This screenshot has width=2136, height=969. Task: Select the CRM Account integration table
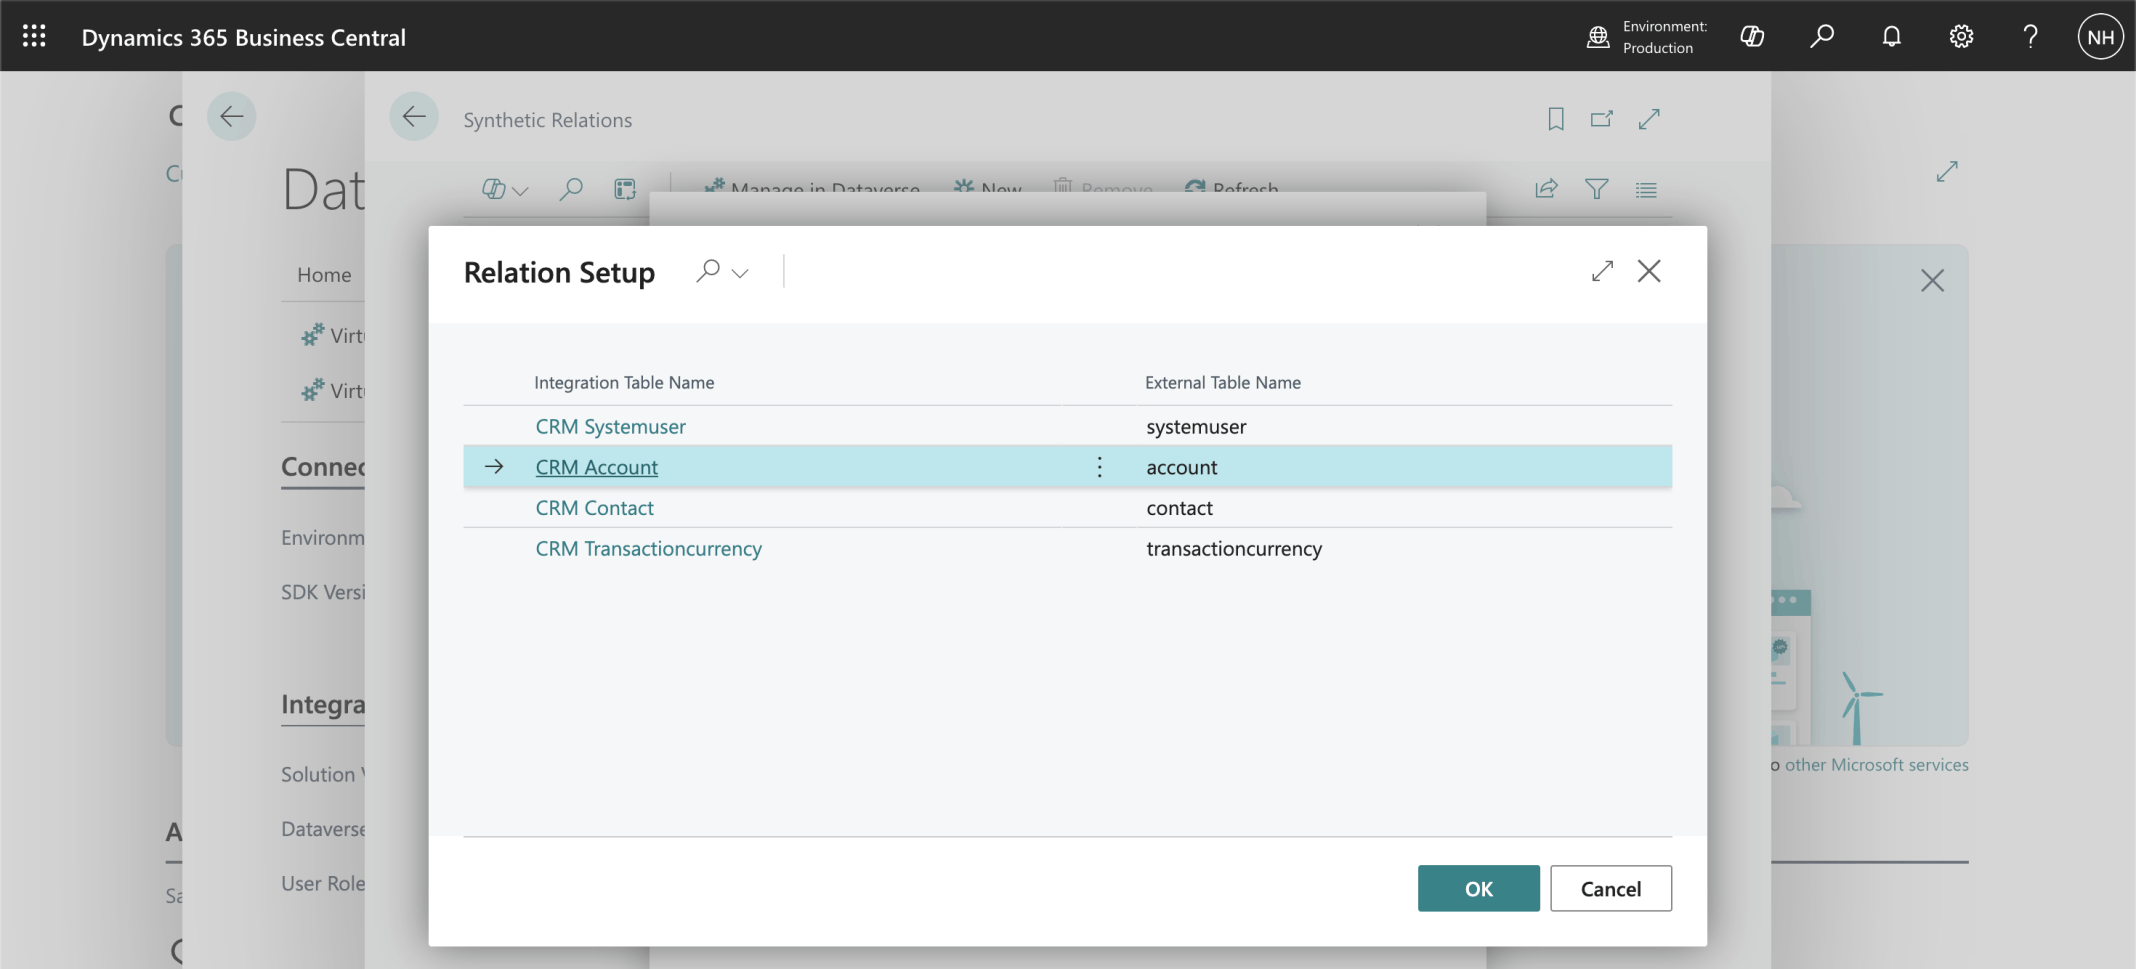596,467
